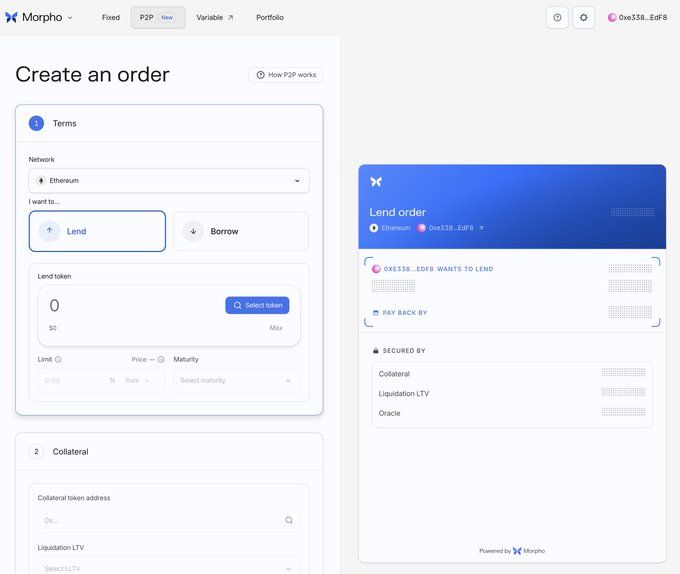Image resolution: width=680 pixels, height=574 pixels.
Task: Click the Ethereum icon on order card
Action: (x=374, y=228)
